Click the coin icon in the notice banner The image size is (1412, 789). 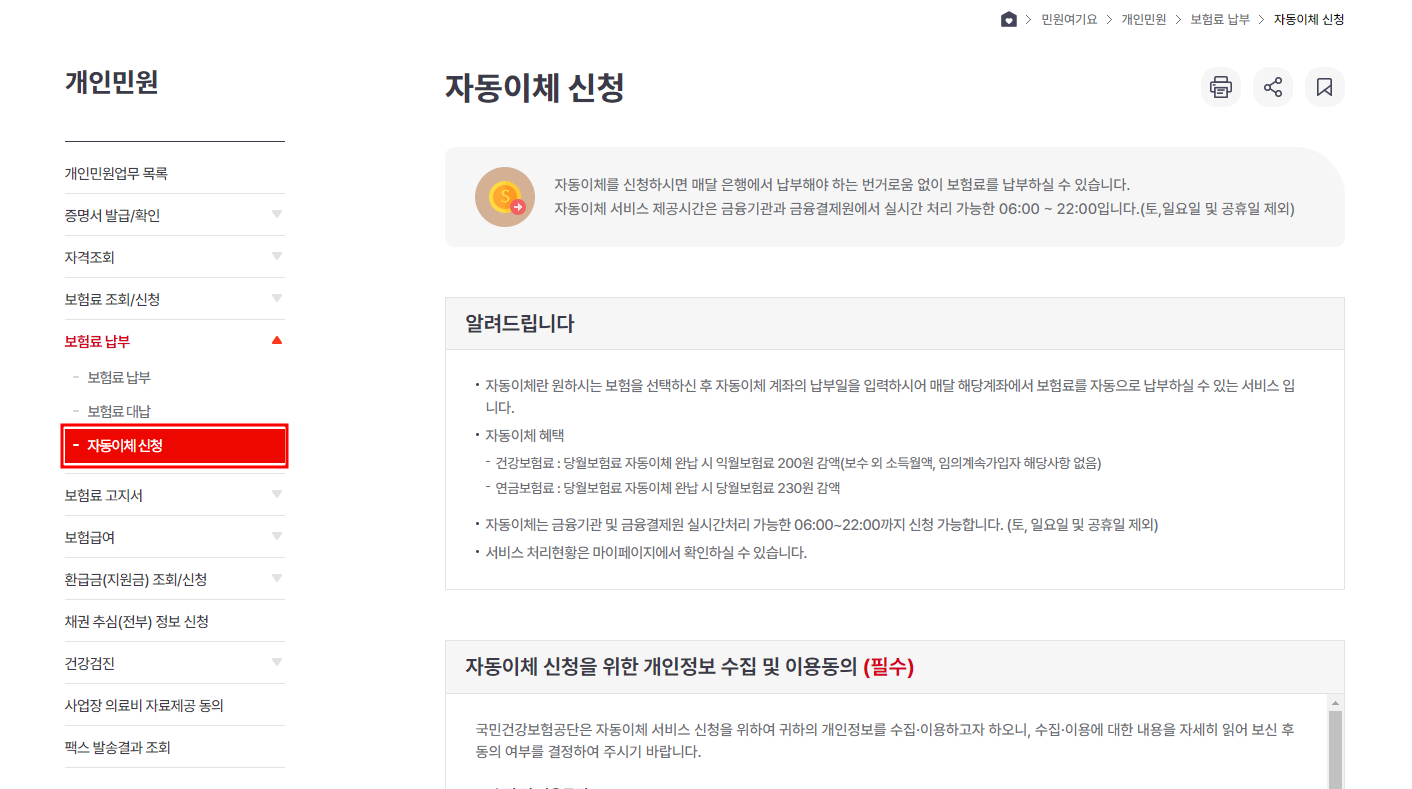point(504,197)
